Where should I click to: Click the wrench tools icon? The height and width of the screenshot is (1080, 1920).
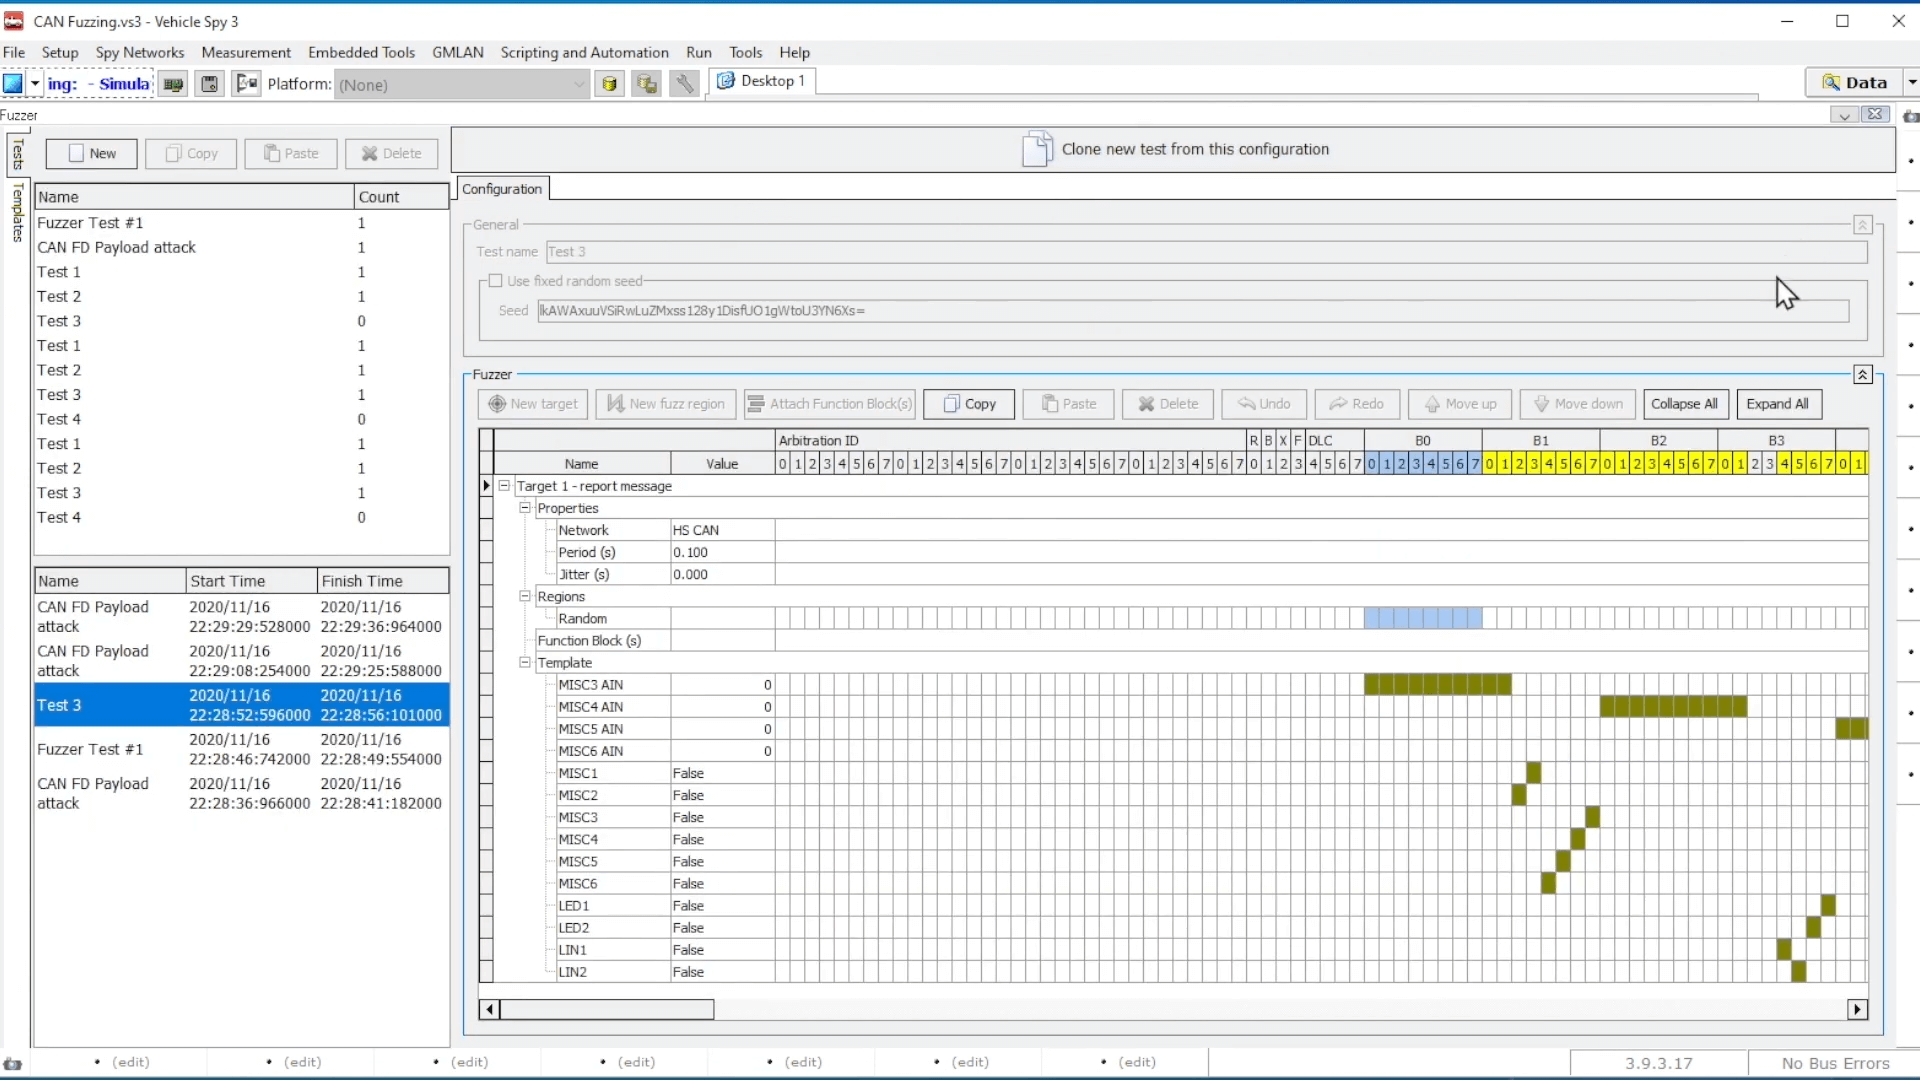pos(684,84)
